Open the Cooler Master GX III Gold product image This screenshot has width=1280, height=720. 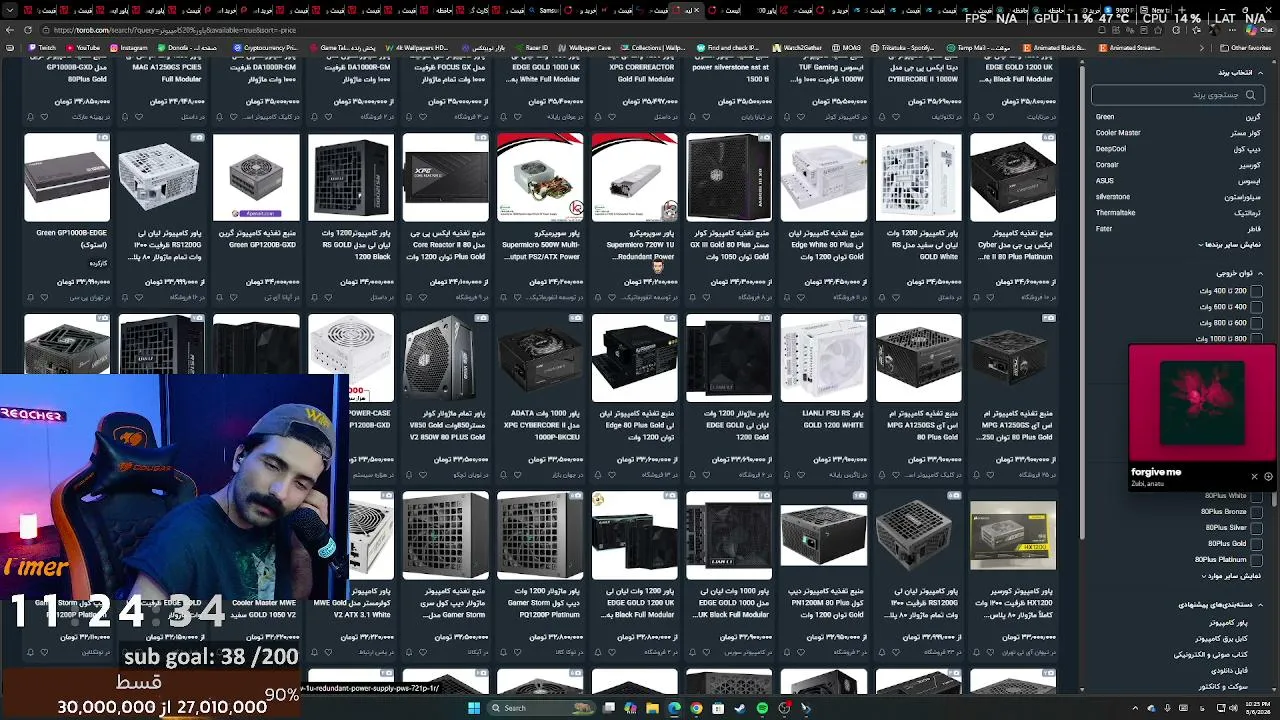[x=729, y=177]
